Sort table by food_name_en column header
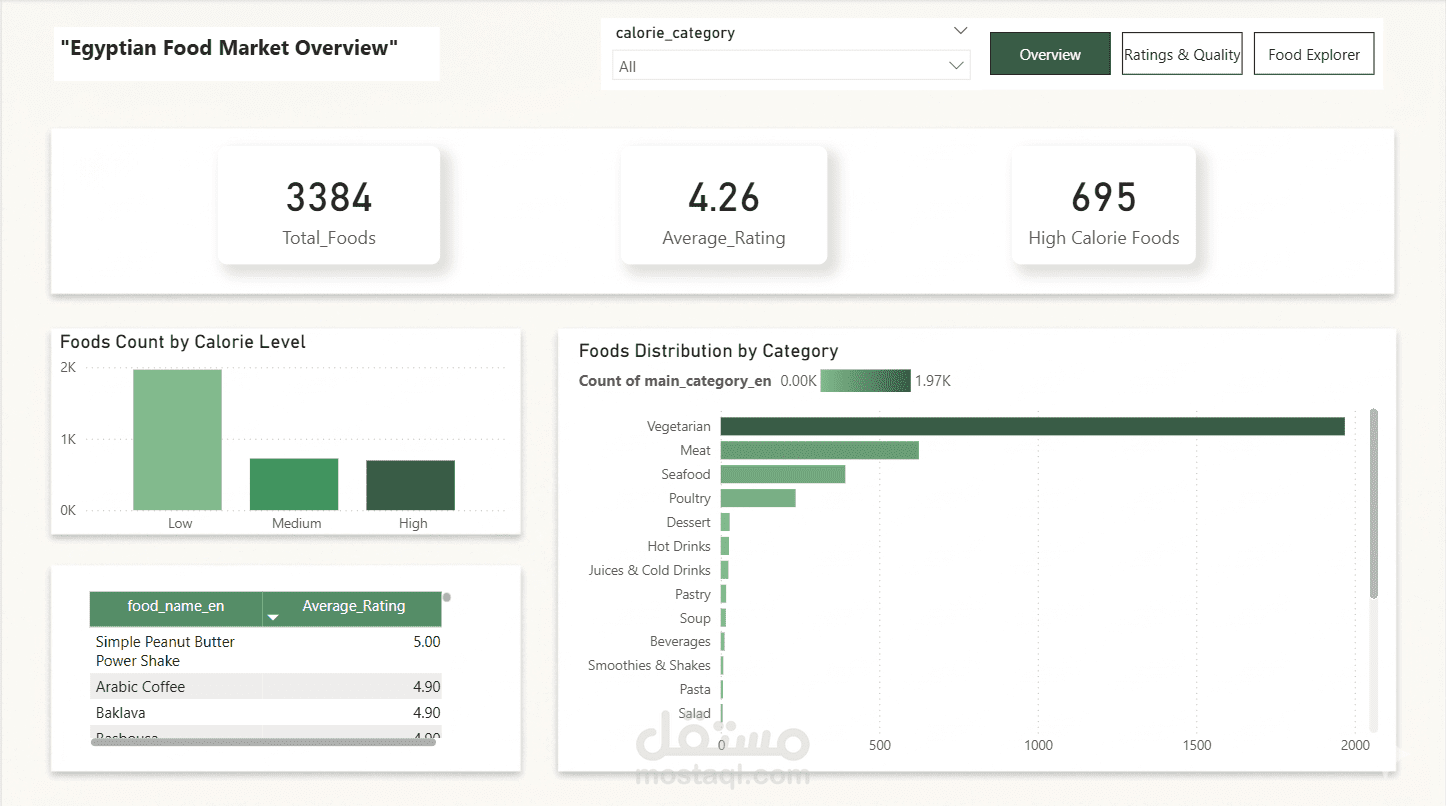The height and width of the screenshot is (806, 1446). point(176,607)
